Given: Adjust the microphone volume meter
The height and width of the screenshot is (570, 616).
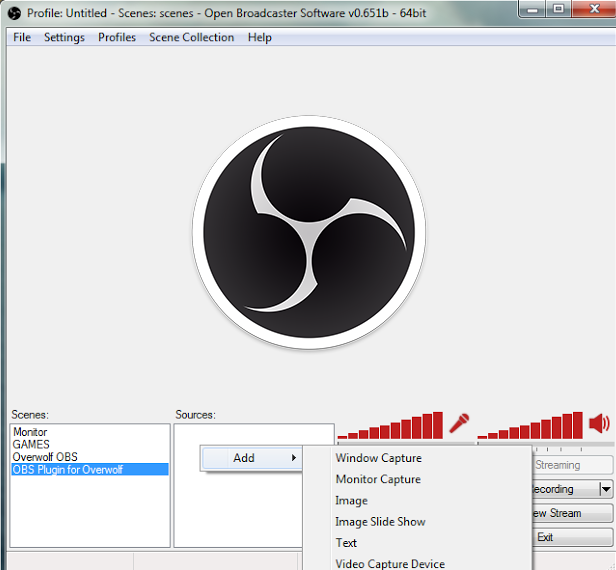Looking at the screenshot, I should click(x=390, y=425).
